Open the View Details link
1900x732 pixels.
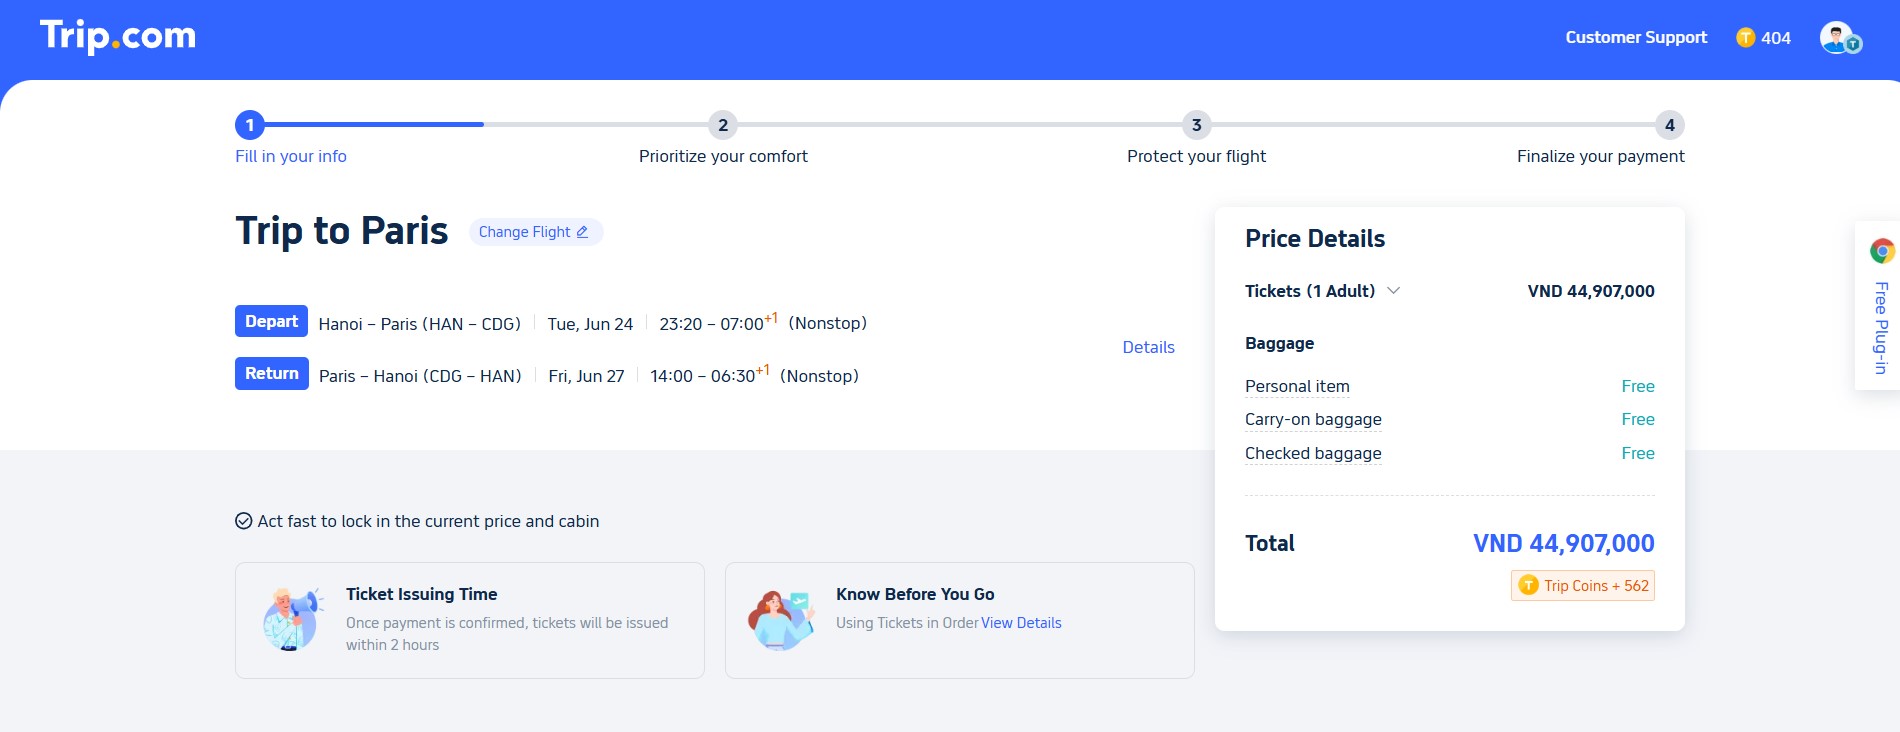pos(1021,623)
